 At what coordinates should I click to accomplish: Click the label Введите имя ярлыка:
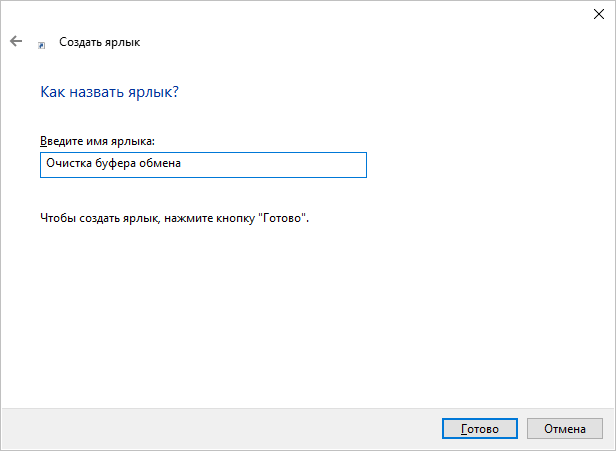[98, 142]
